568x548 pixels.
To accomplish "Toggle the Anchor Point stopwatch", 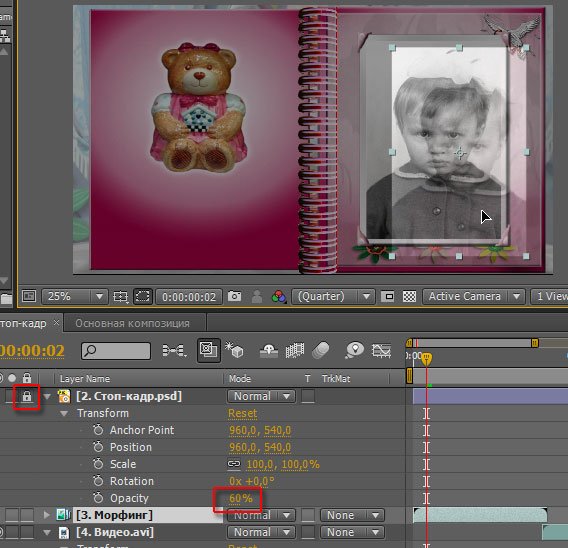I will (98, 430).
